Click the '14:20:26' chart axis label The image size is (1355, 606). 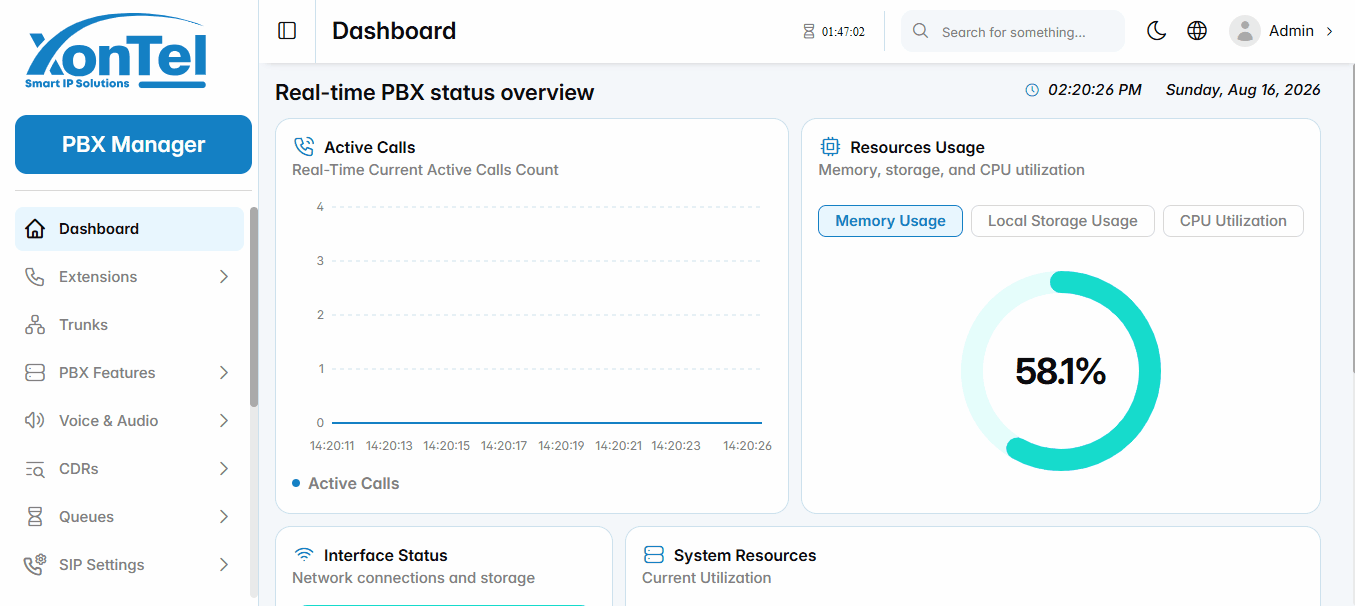point(747,446)
